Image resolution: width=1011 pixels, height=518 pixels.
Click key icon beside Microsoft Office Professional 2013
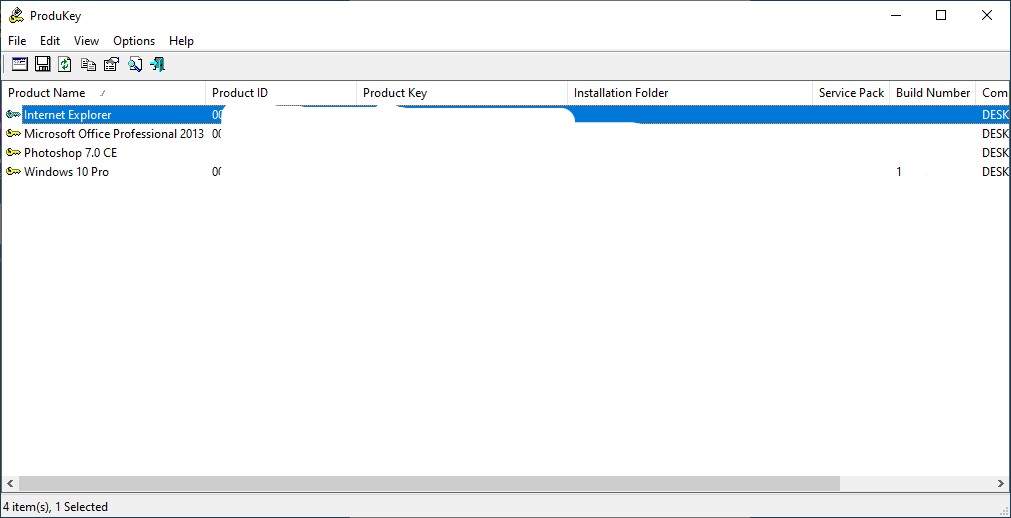coord(14,134)
